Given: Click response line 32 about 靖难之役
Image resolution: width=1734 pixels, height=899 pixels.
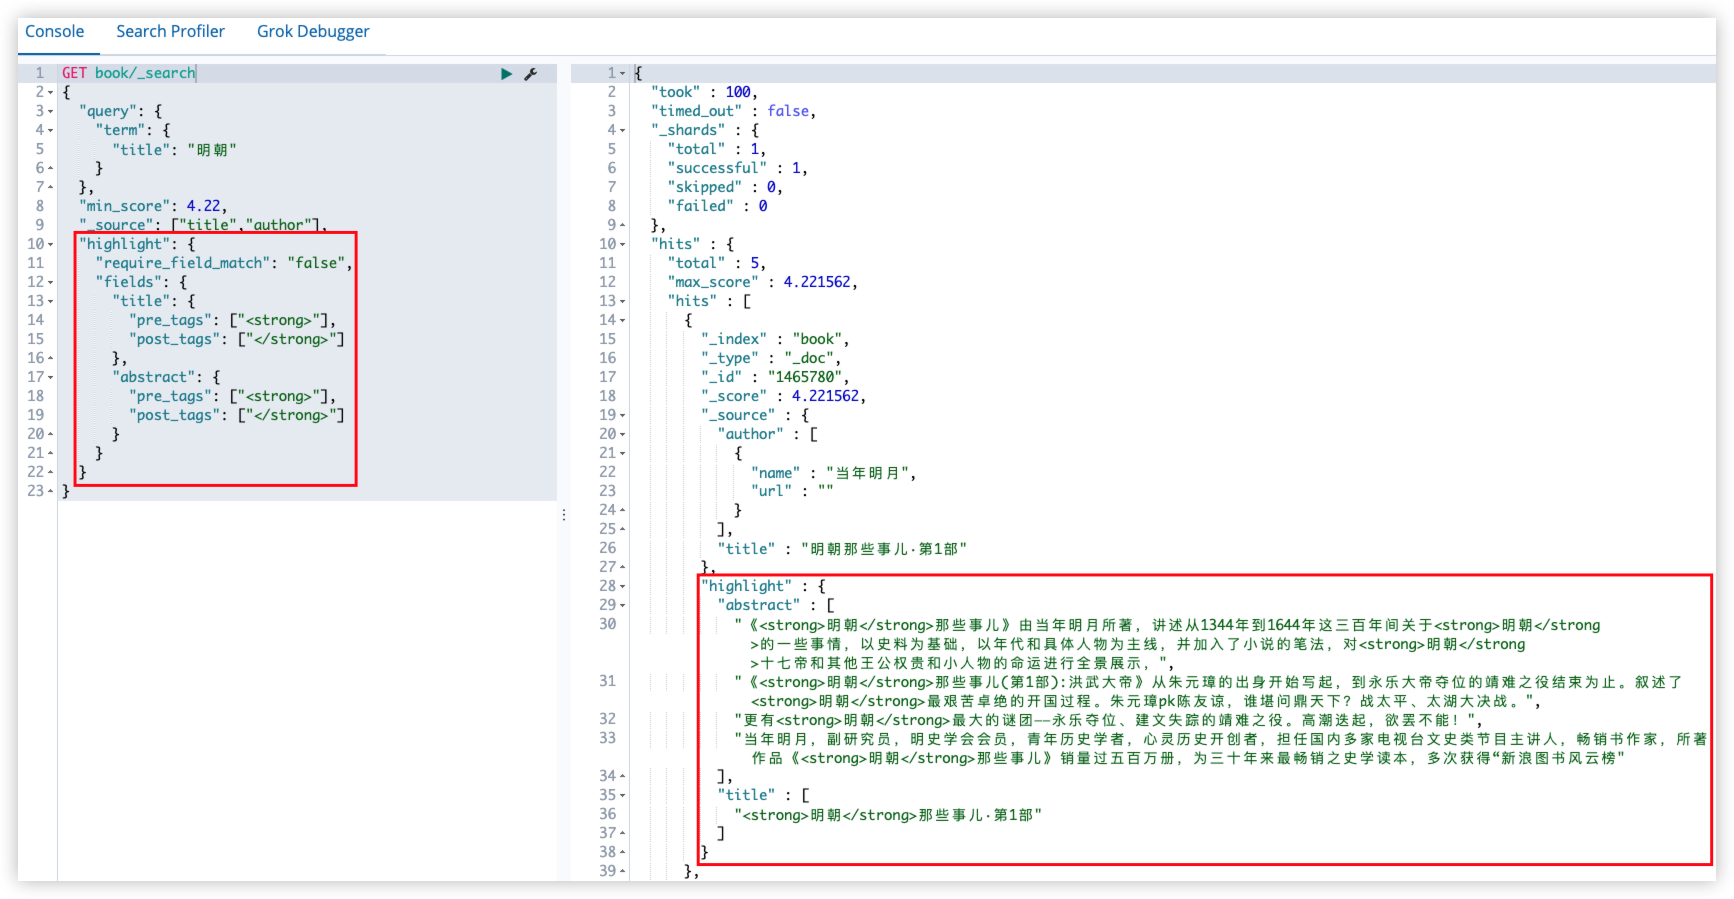Looking at the screenshot, I should pos(1110,719).
